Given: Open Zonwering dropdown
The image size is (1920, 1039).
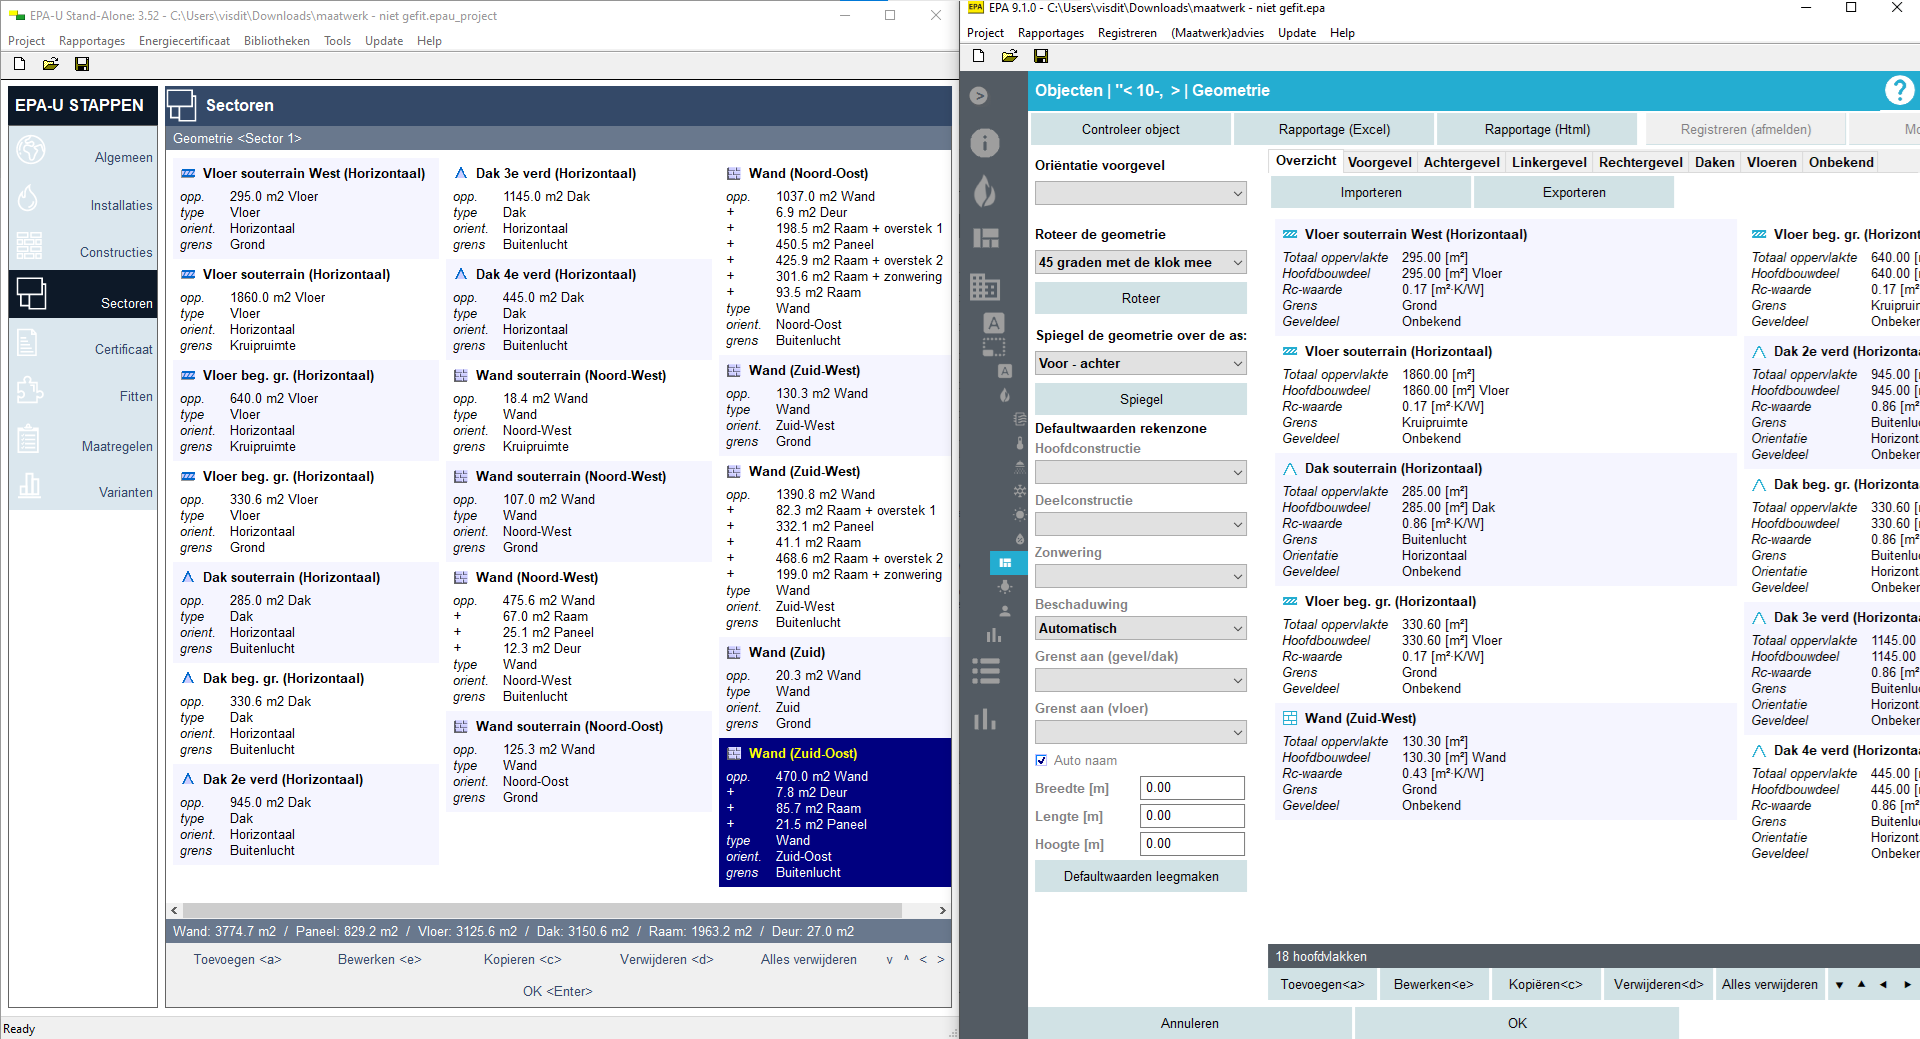Looking at the screenshot, I should point(1141,576).
